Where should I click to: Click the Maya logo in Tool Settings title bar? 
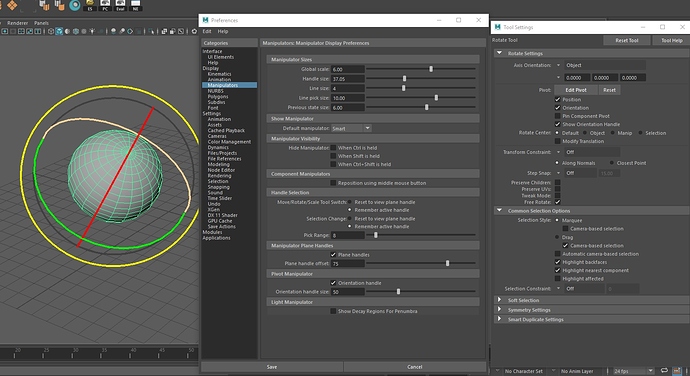(498, 27)
